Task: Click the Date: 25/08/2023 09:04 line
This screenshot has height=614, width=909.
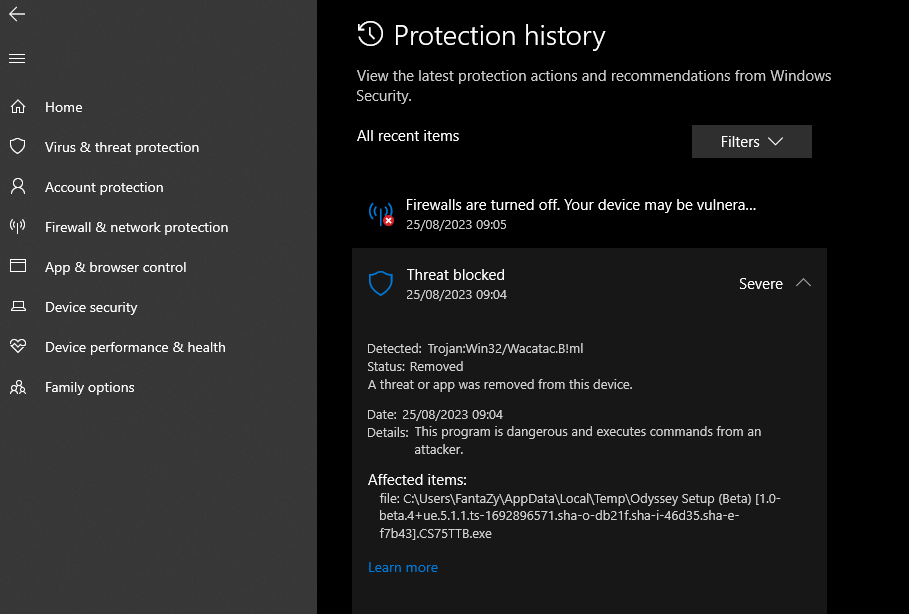Action: (435, 415)
